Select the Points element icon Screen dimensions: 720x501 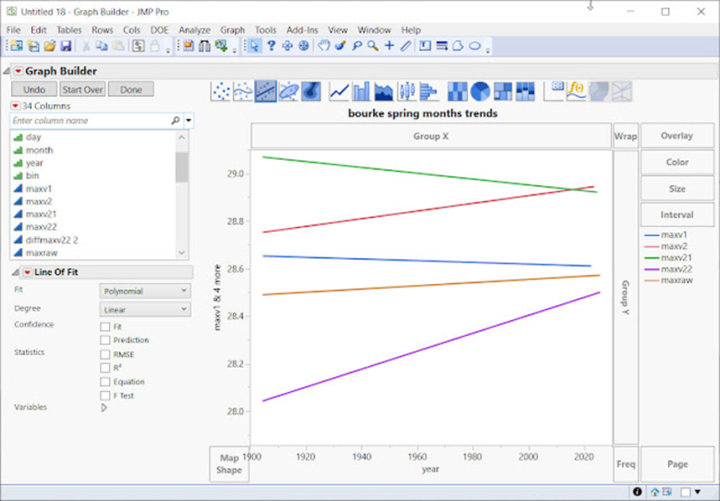tap(220, 91)
